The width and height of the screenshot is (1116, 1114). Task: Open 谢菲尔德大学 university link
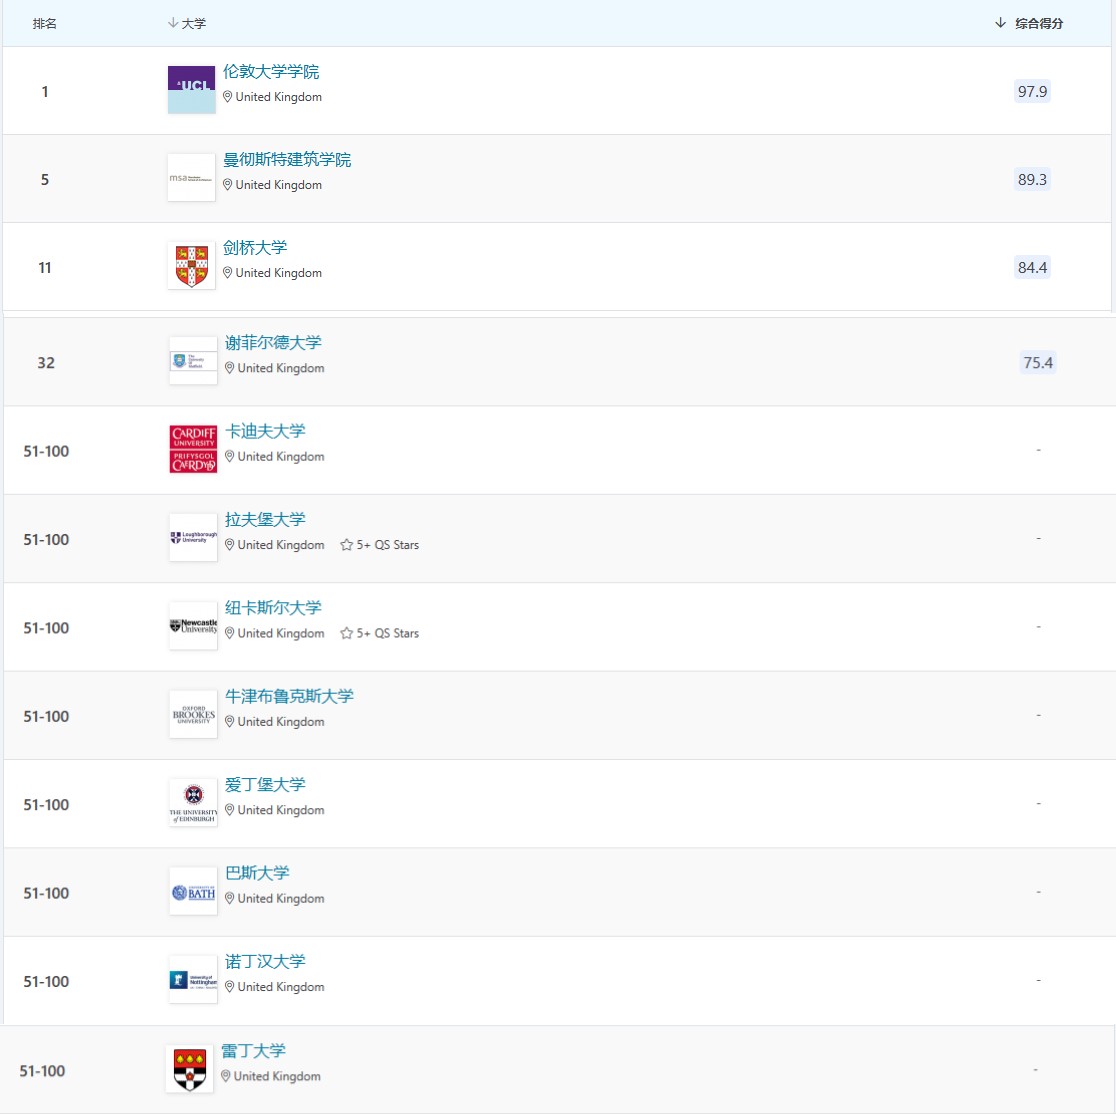click(273, 343)
